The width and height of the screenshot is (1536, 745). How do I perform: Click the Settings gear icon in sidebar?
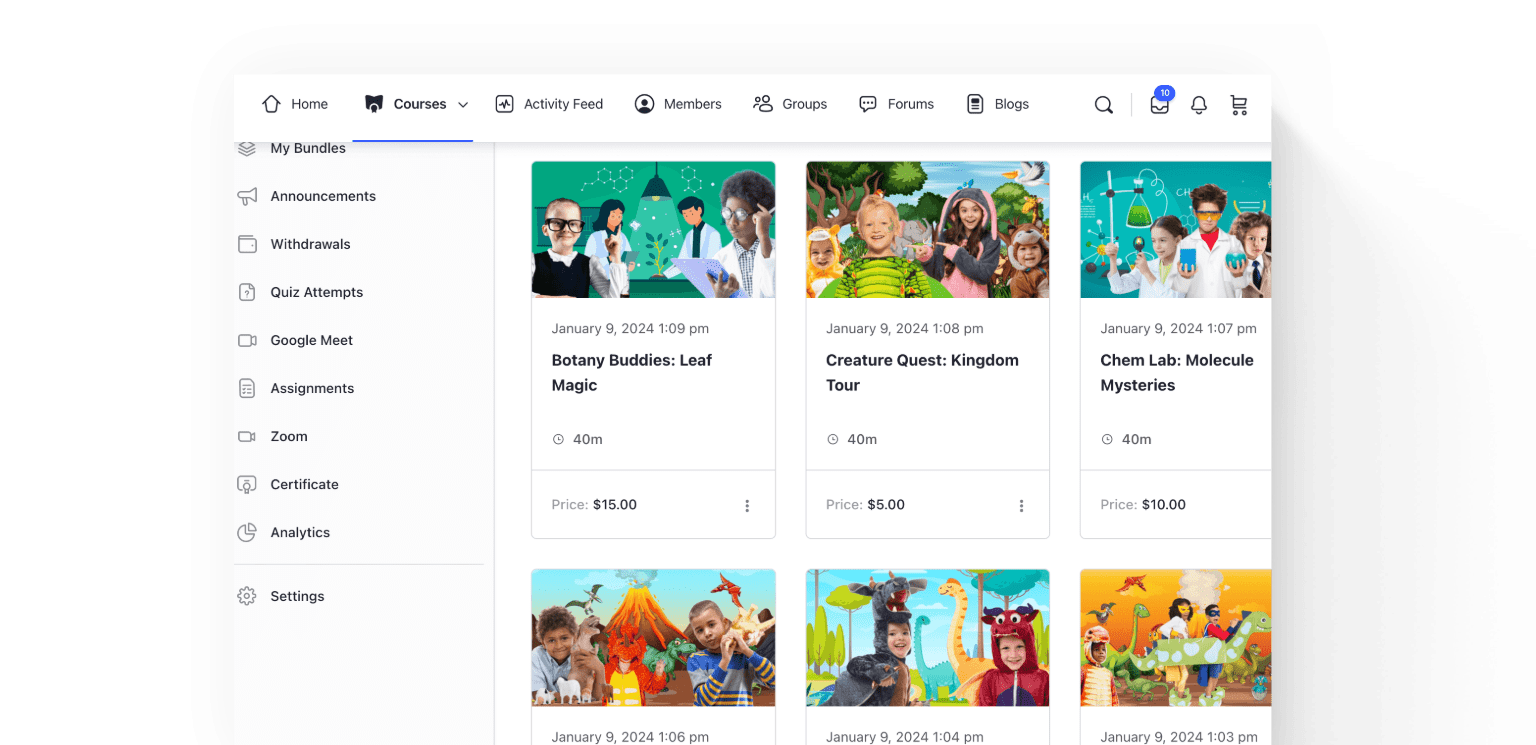247,596
